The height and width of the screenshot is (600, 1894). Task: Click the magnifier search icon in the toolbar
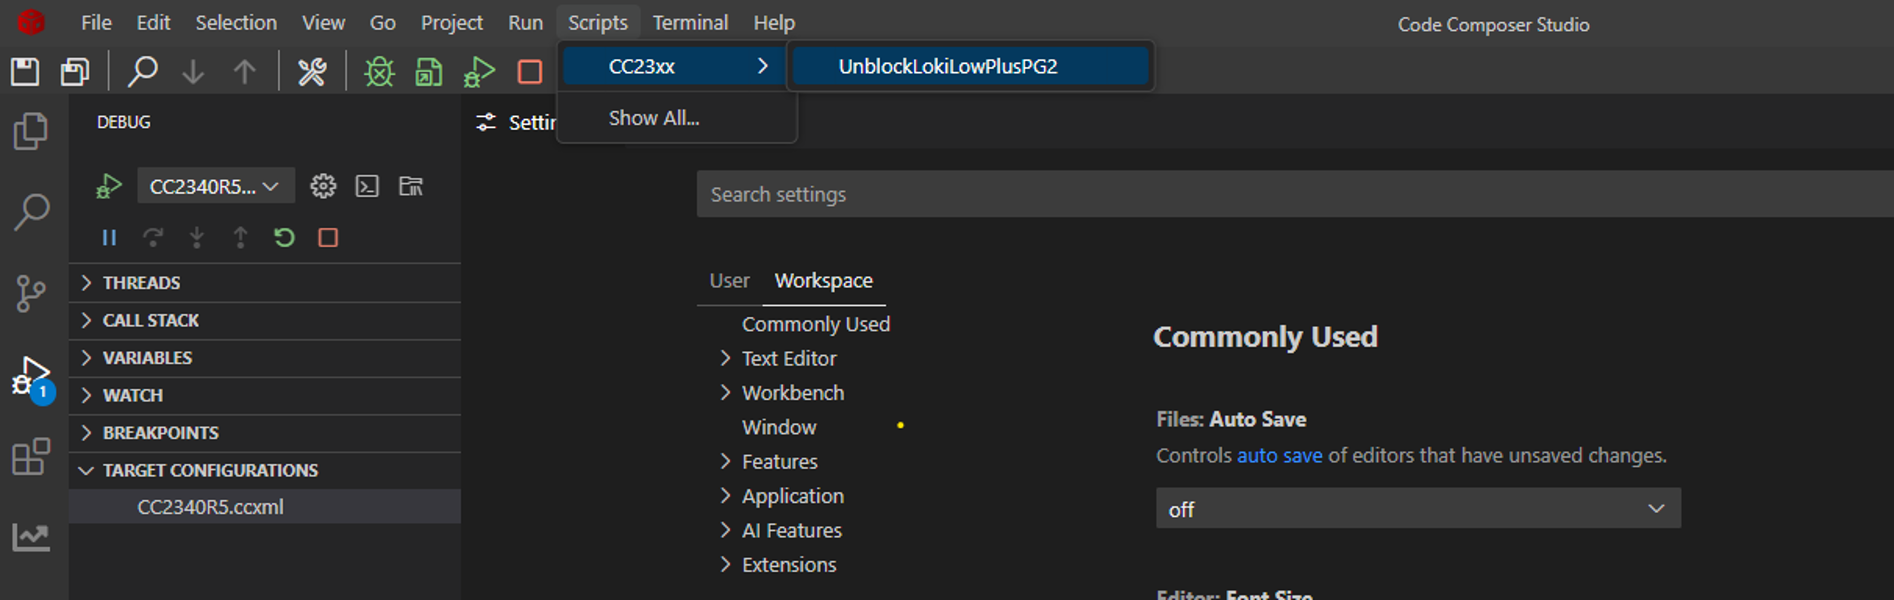(x=143, y=71)
